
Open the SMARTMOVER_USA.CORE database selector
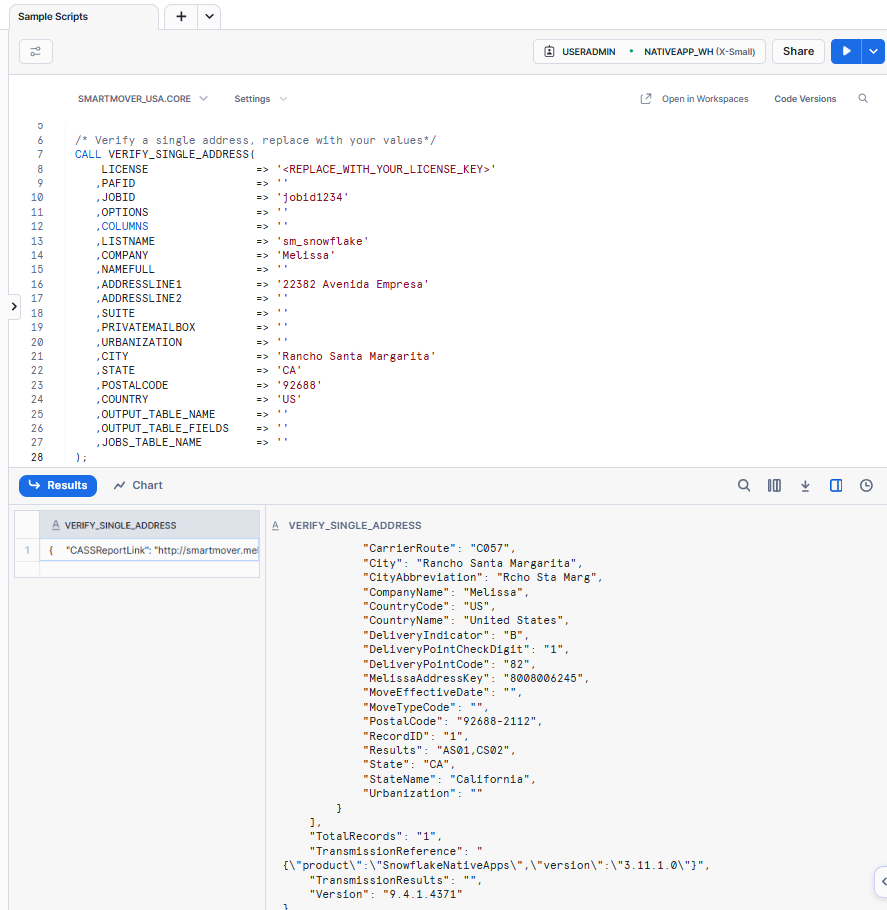point(142,99)
